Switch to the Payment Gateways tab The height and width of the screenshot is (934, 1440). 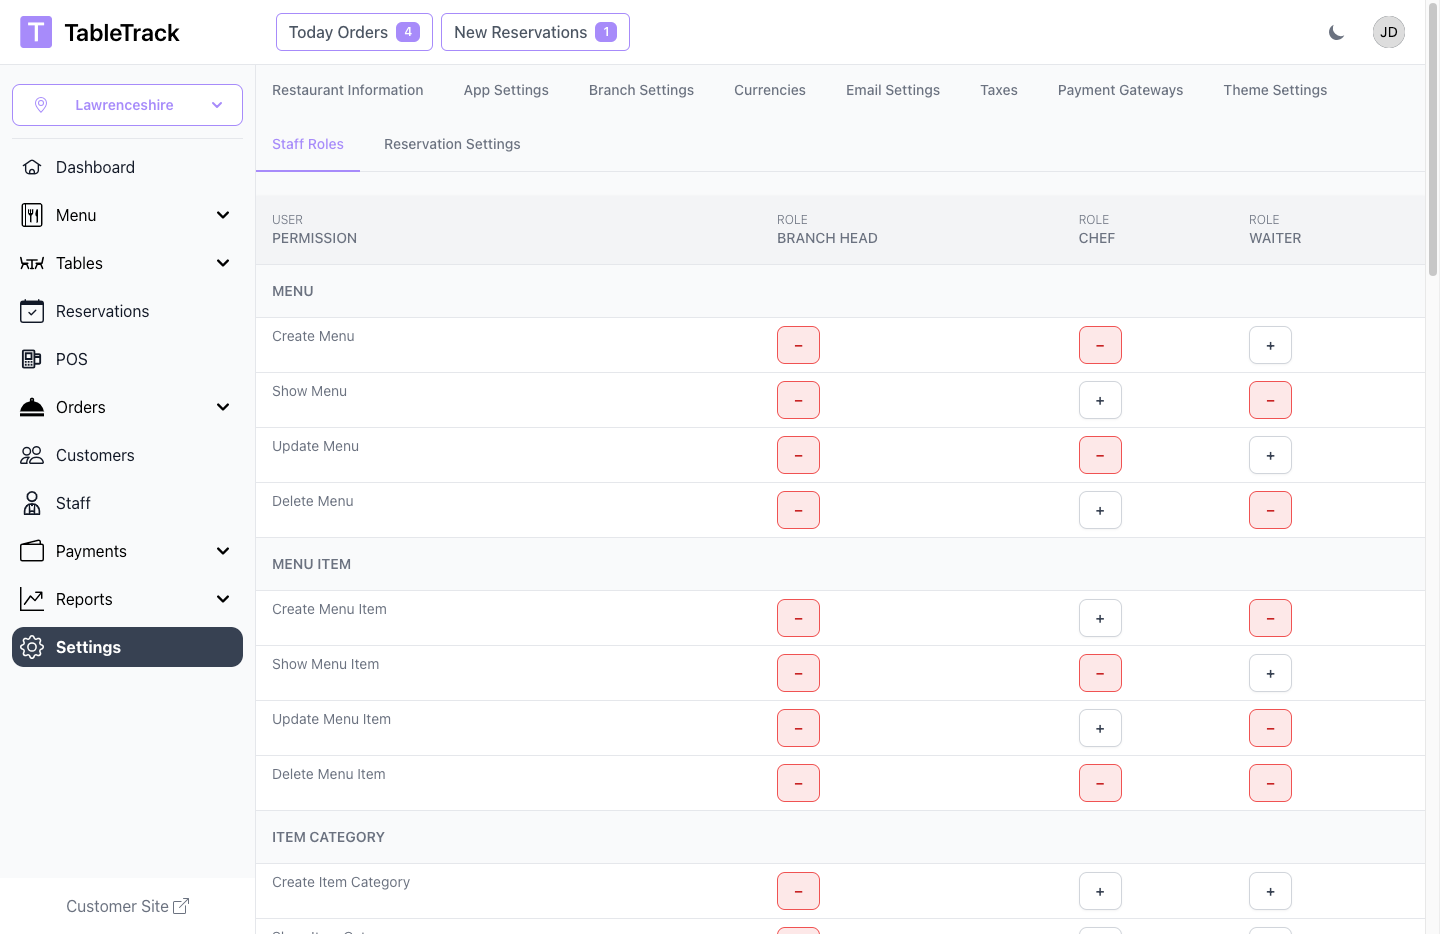[x=1120, y=90]
